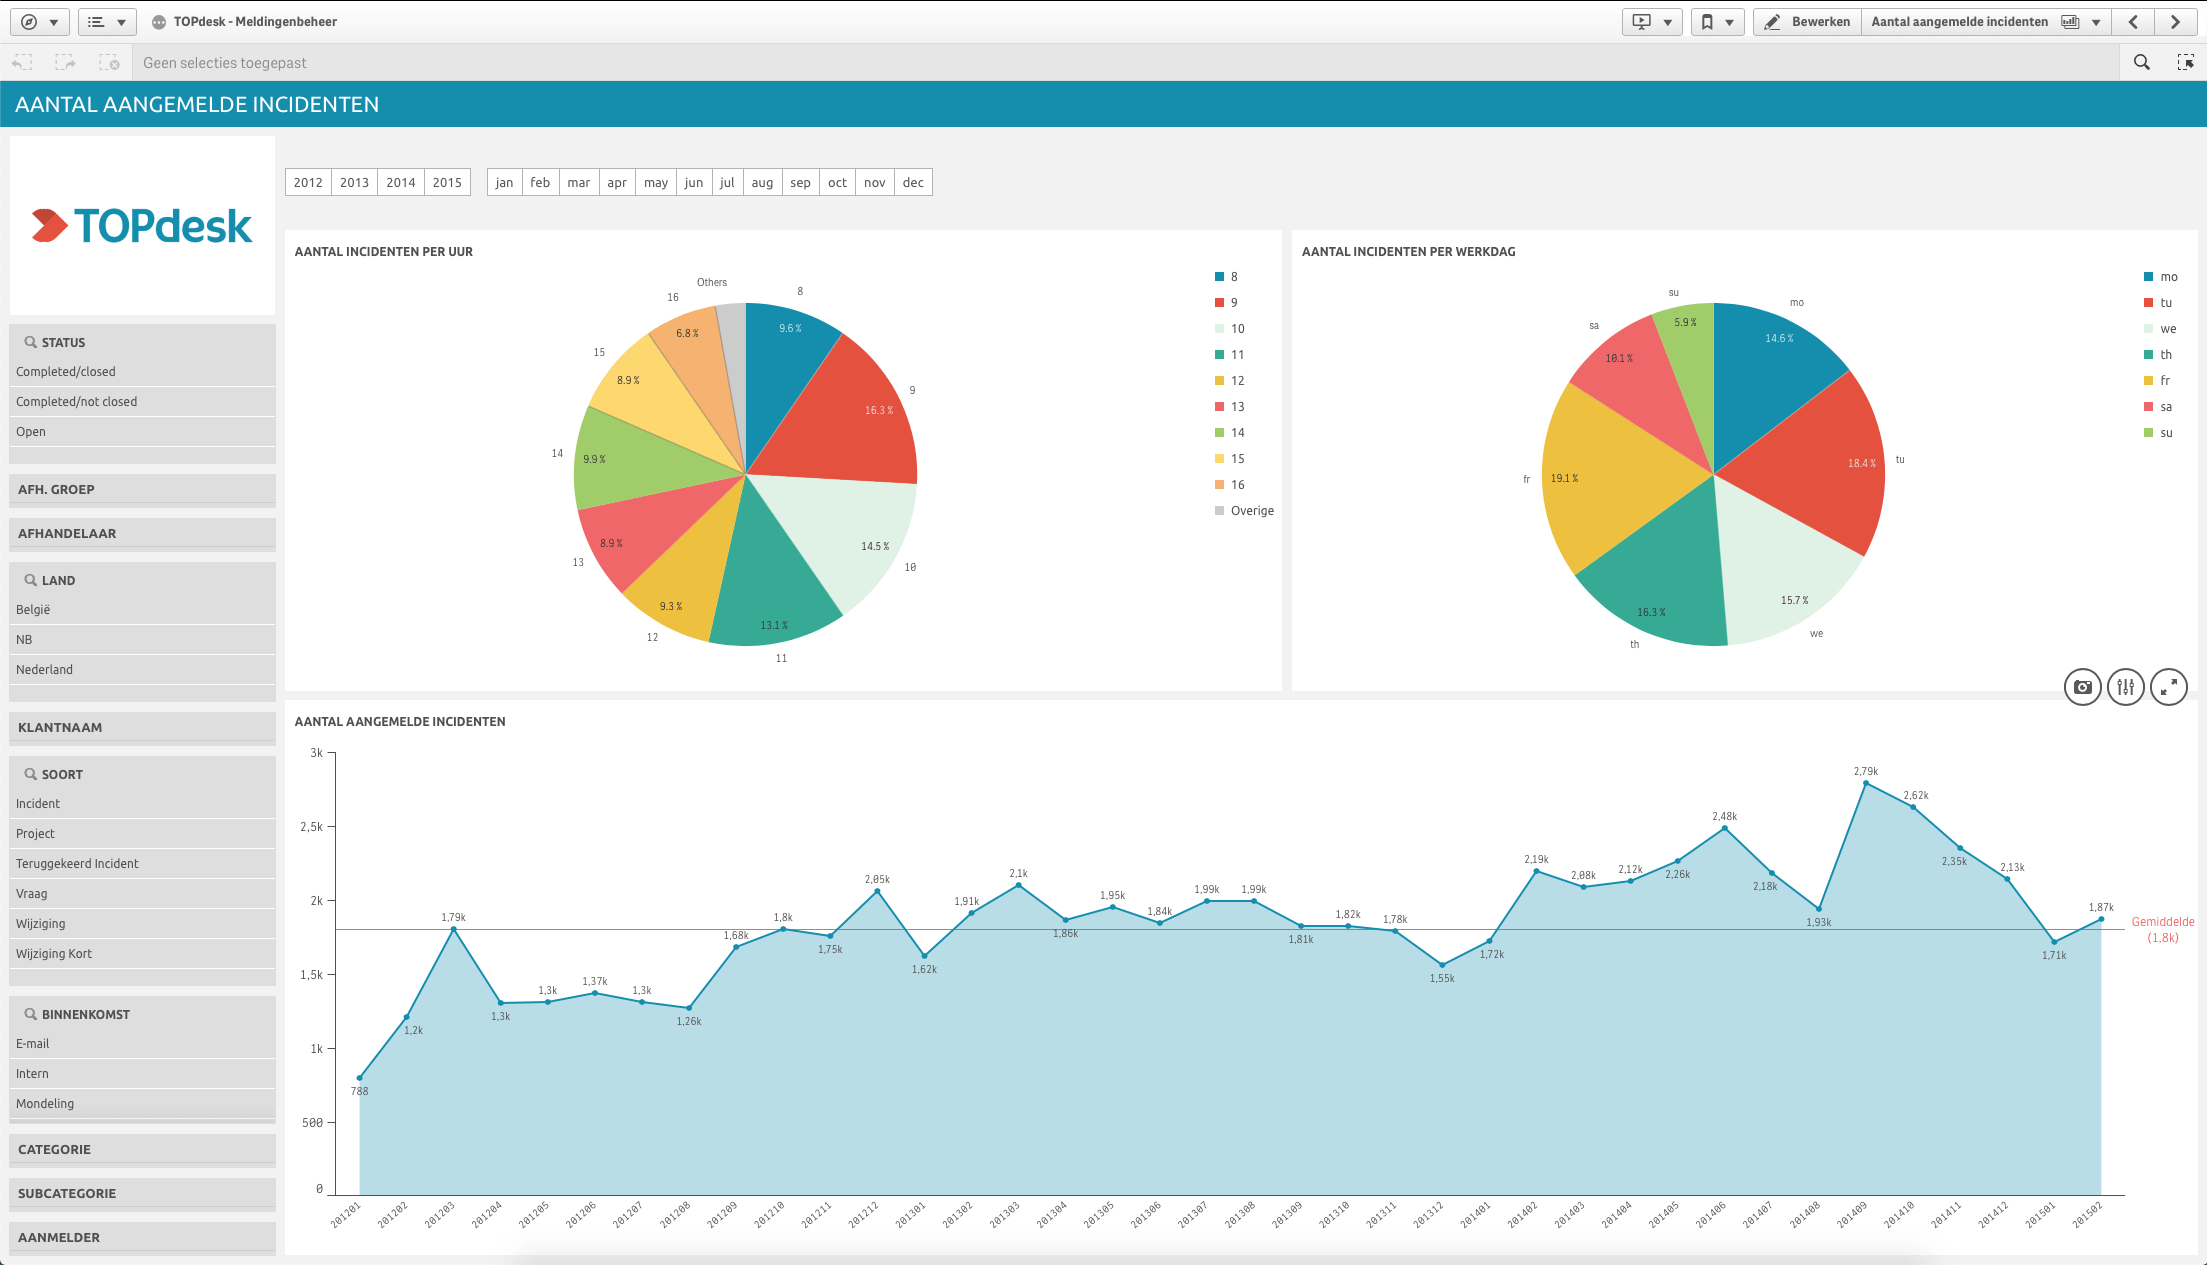Image resolution: width=2207 pixels, height=1265 pixels.
Task: Select year 2014
Action: pos(401,182)
